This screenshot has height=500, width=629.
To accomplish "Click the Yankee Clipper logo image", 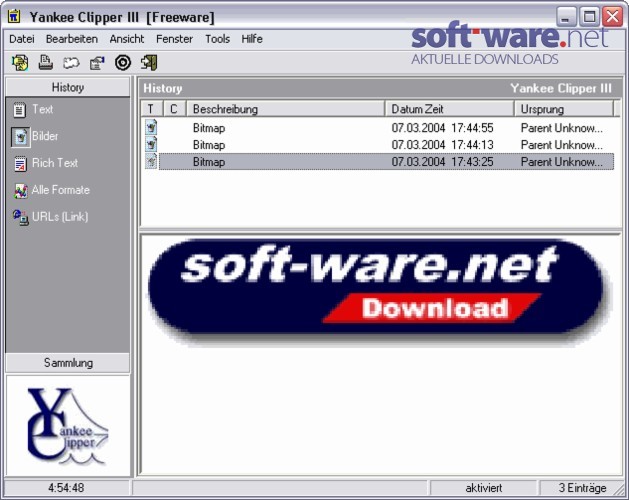I will tap(68, 426).
